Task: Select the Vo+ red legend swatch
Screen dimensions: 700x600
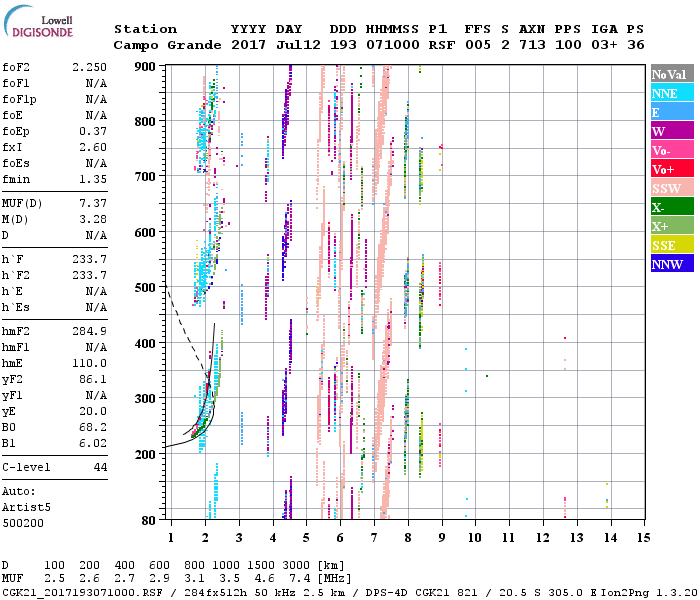Action: pyautogui.click(x=672, y=169)
